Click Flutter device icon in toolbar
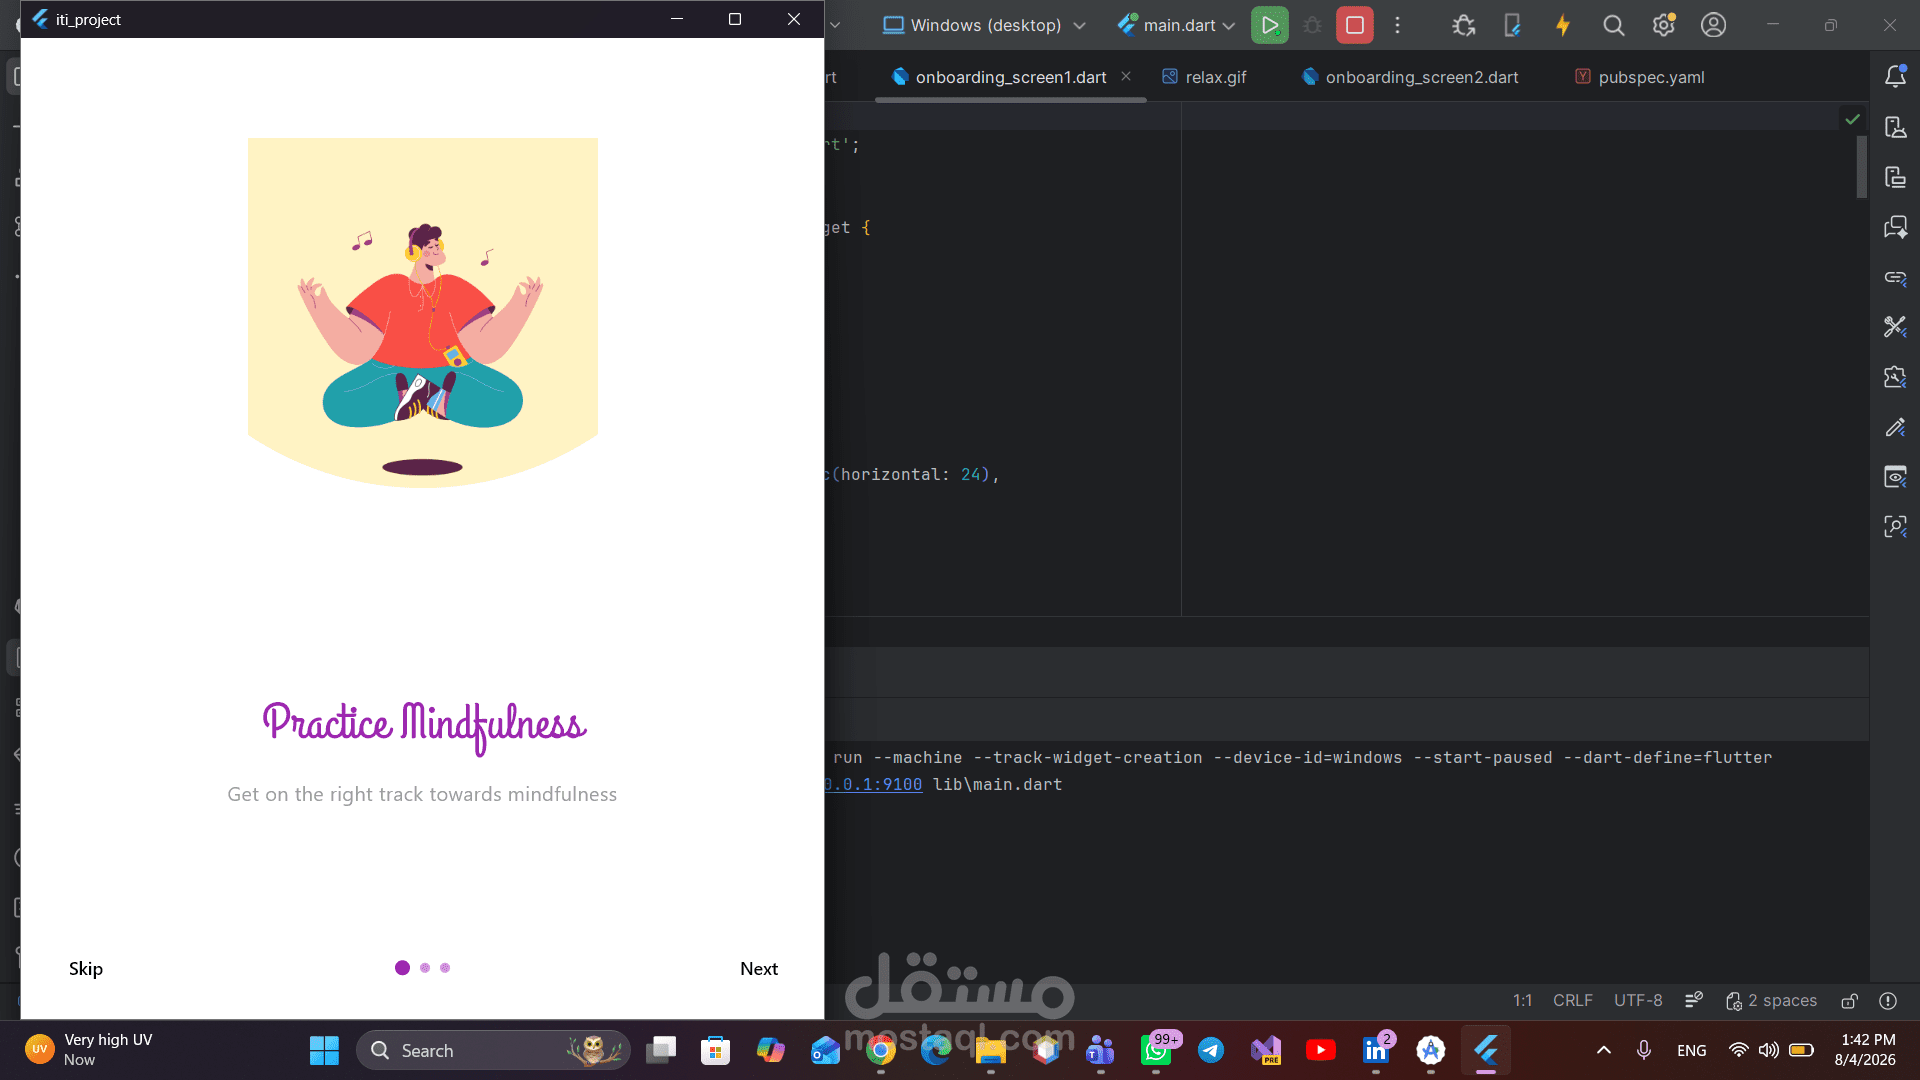 (x=1512, y=25)
